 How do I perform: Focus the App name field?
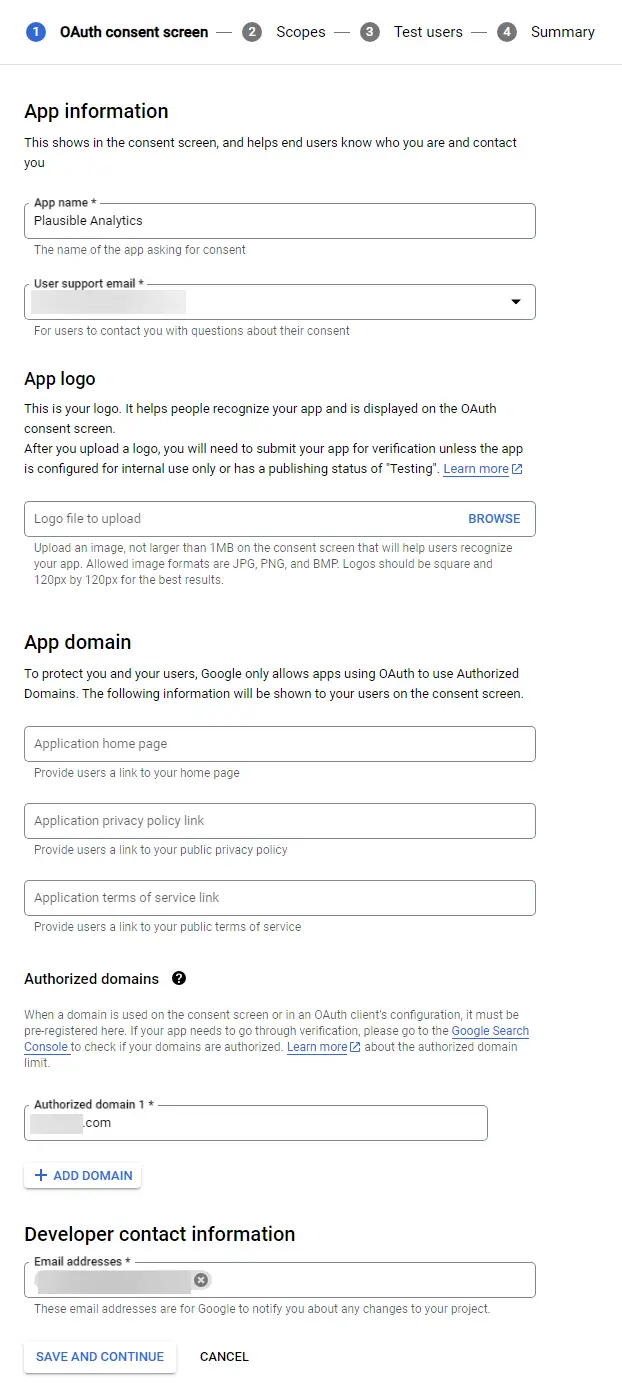pyautogui.click(x=280, y=221)
